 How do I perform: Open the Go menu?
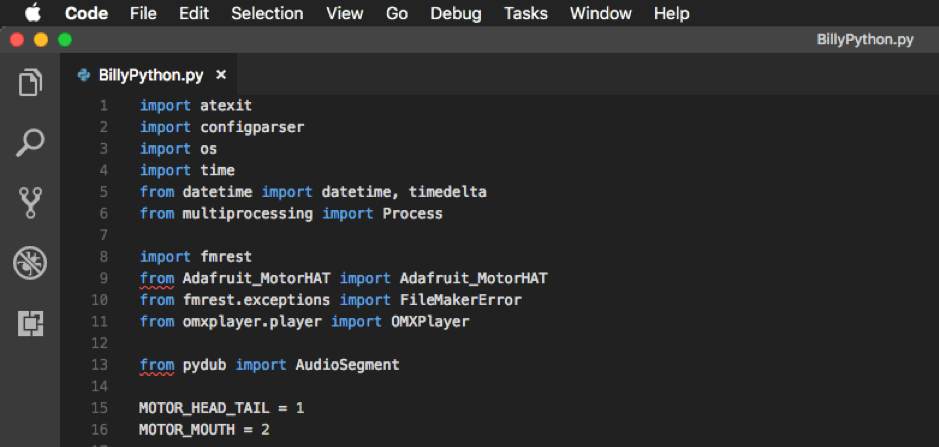(397, 13)
